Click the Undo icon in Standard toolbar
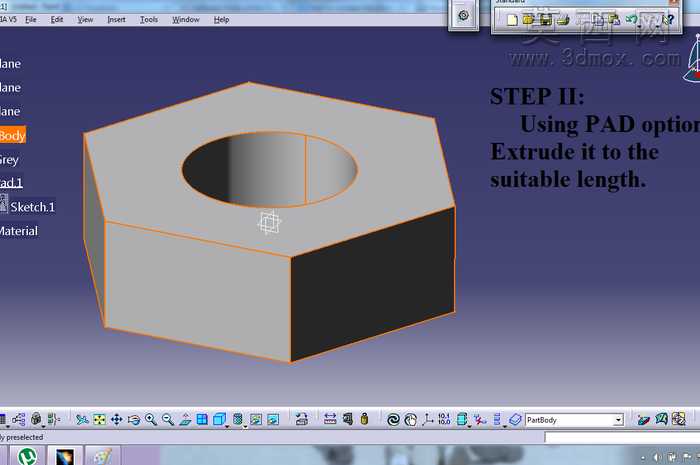700x465 pixels. tap(631, 20)
